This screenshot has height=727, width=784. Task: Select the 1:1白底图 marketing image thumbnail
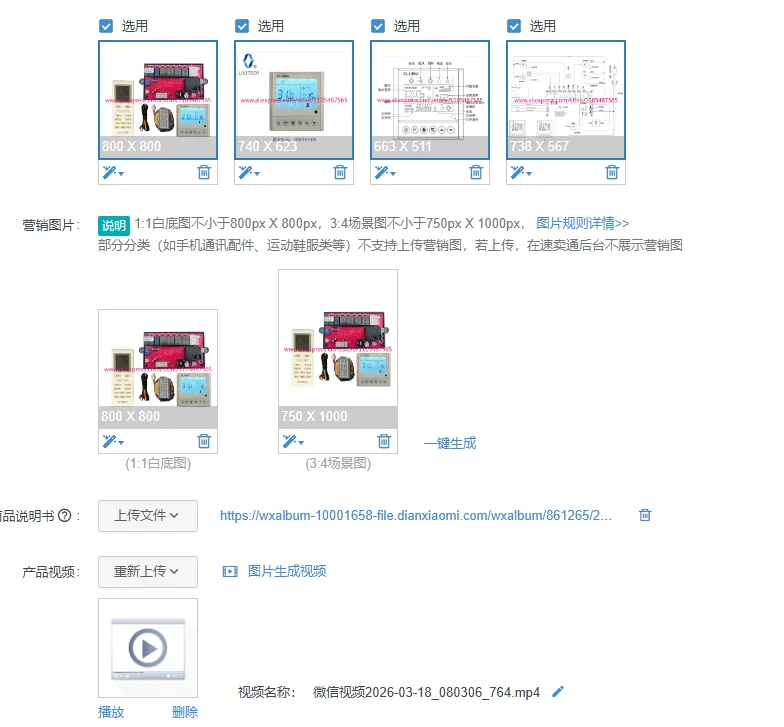tap(158, 369)
